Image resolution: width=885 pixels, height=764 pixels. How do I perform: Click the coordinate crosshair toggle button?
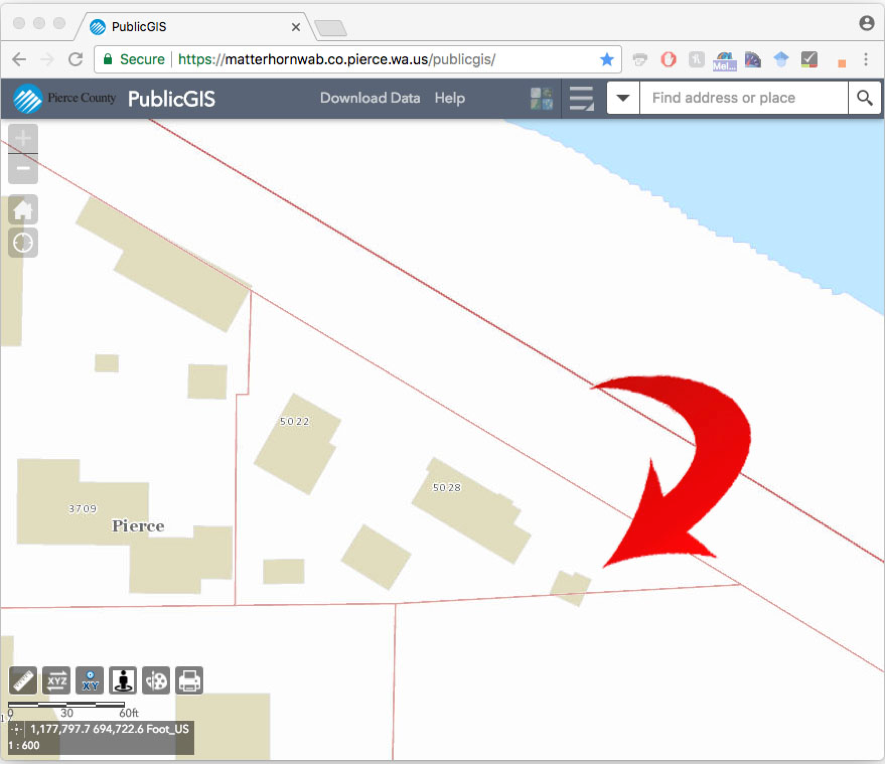[16, 729]
